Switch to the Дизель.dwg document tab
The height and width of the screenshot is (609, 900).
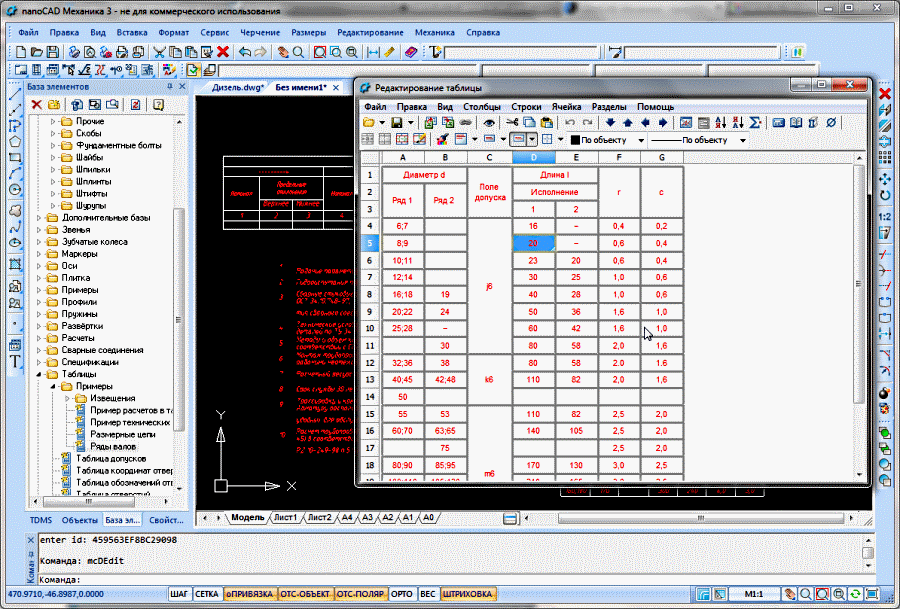pos(237,88)
